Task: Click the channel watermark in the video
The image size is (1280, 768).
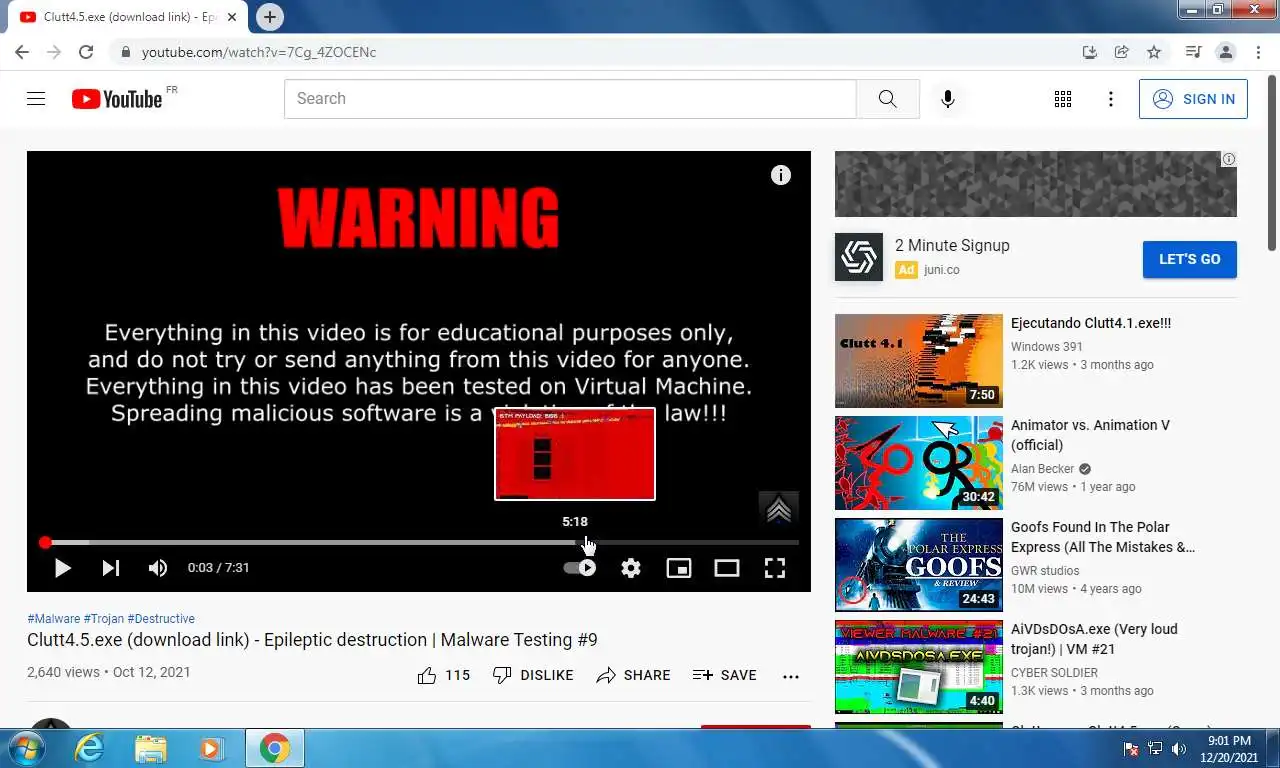Action: tap(779, 509)
